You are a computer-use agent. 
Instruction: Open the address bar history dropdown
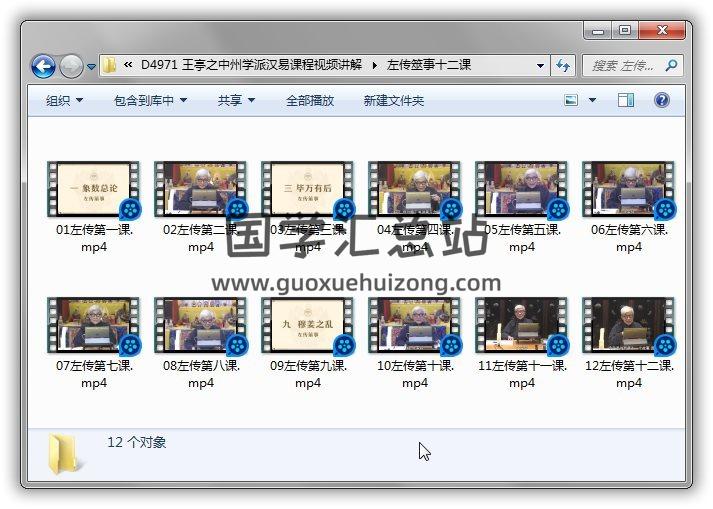[x=541, y=66]
